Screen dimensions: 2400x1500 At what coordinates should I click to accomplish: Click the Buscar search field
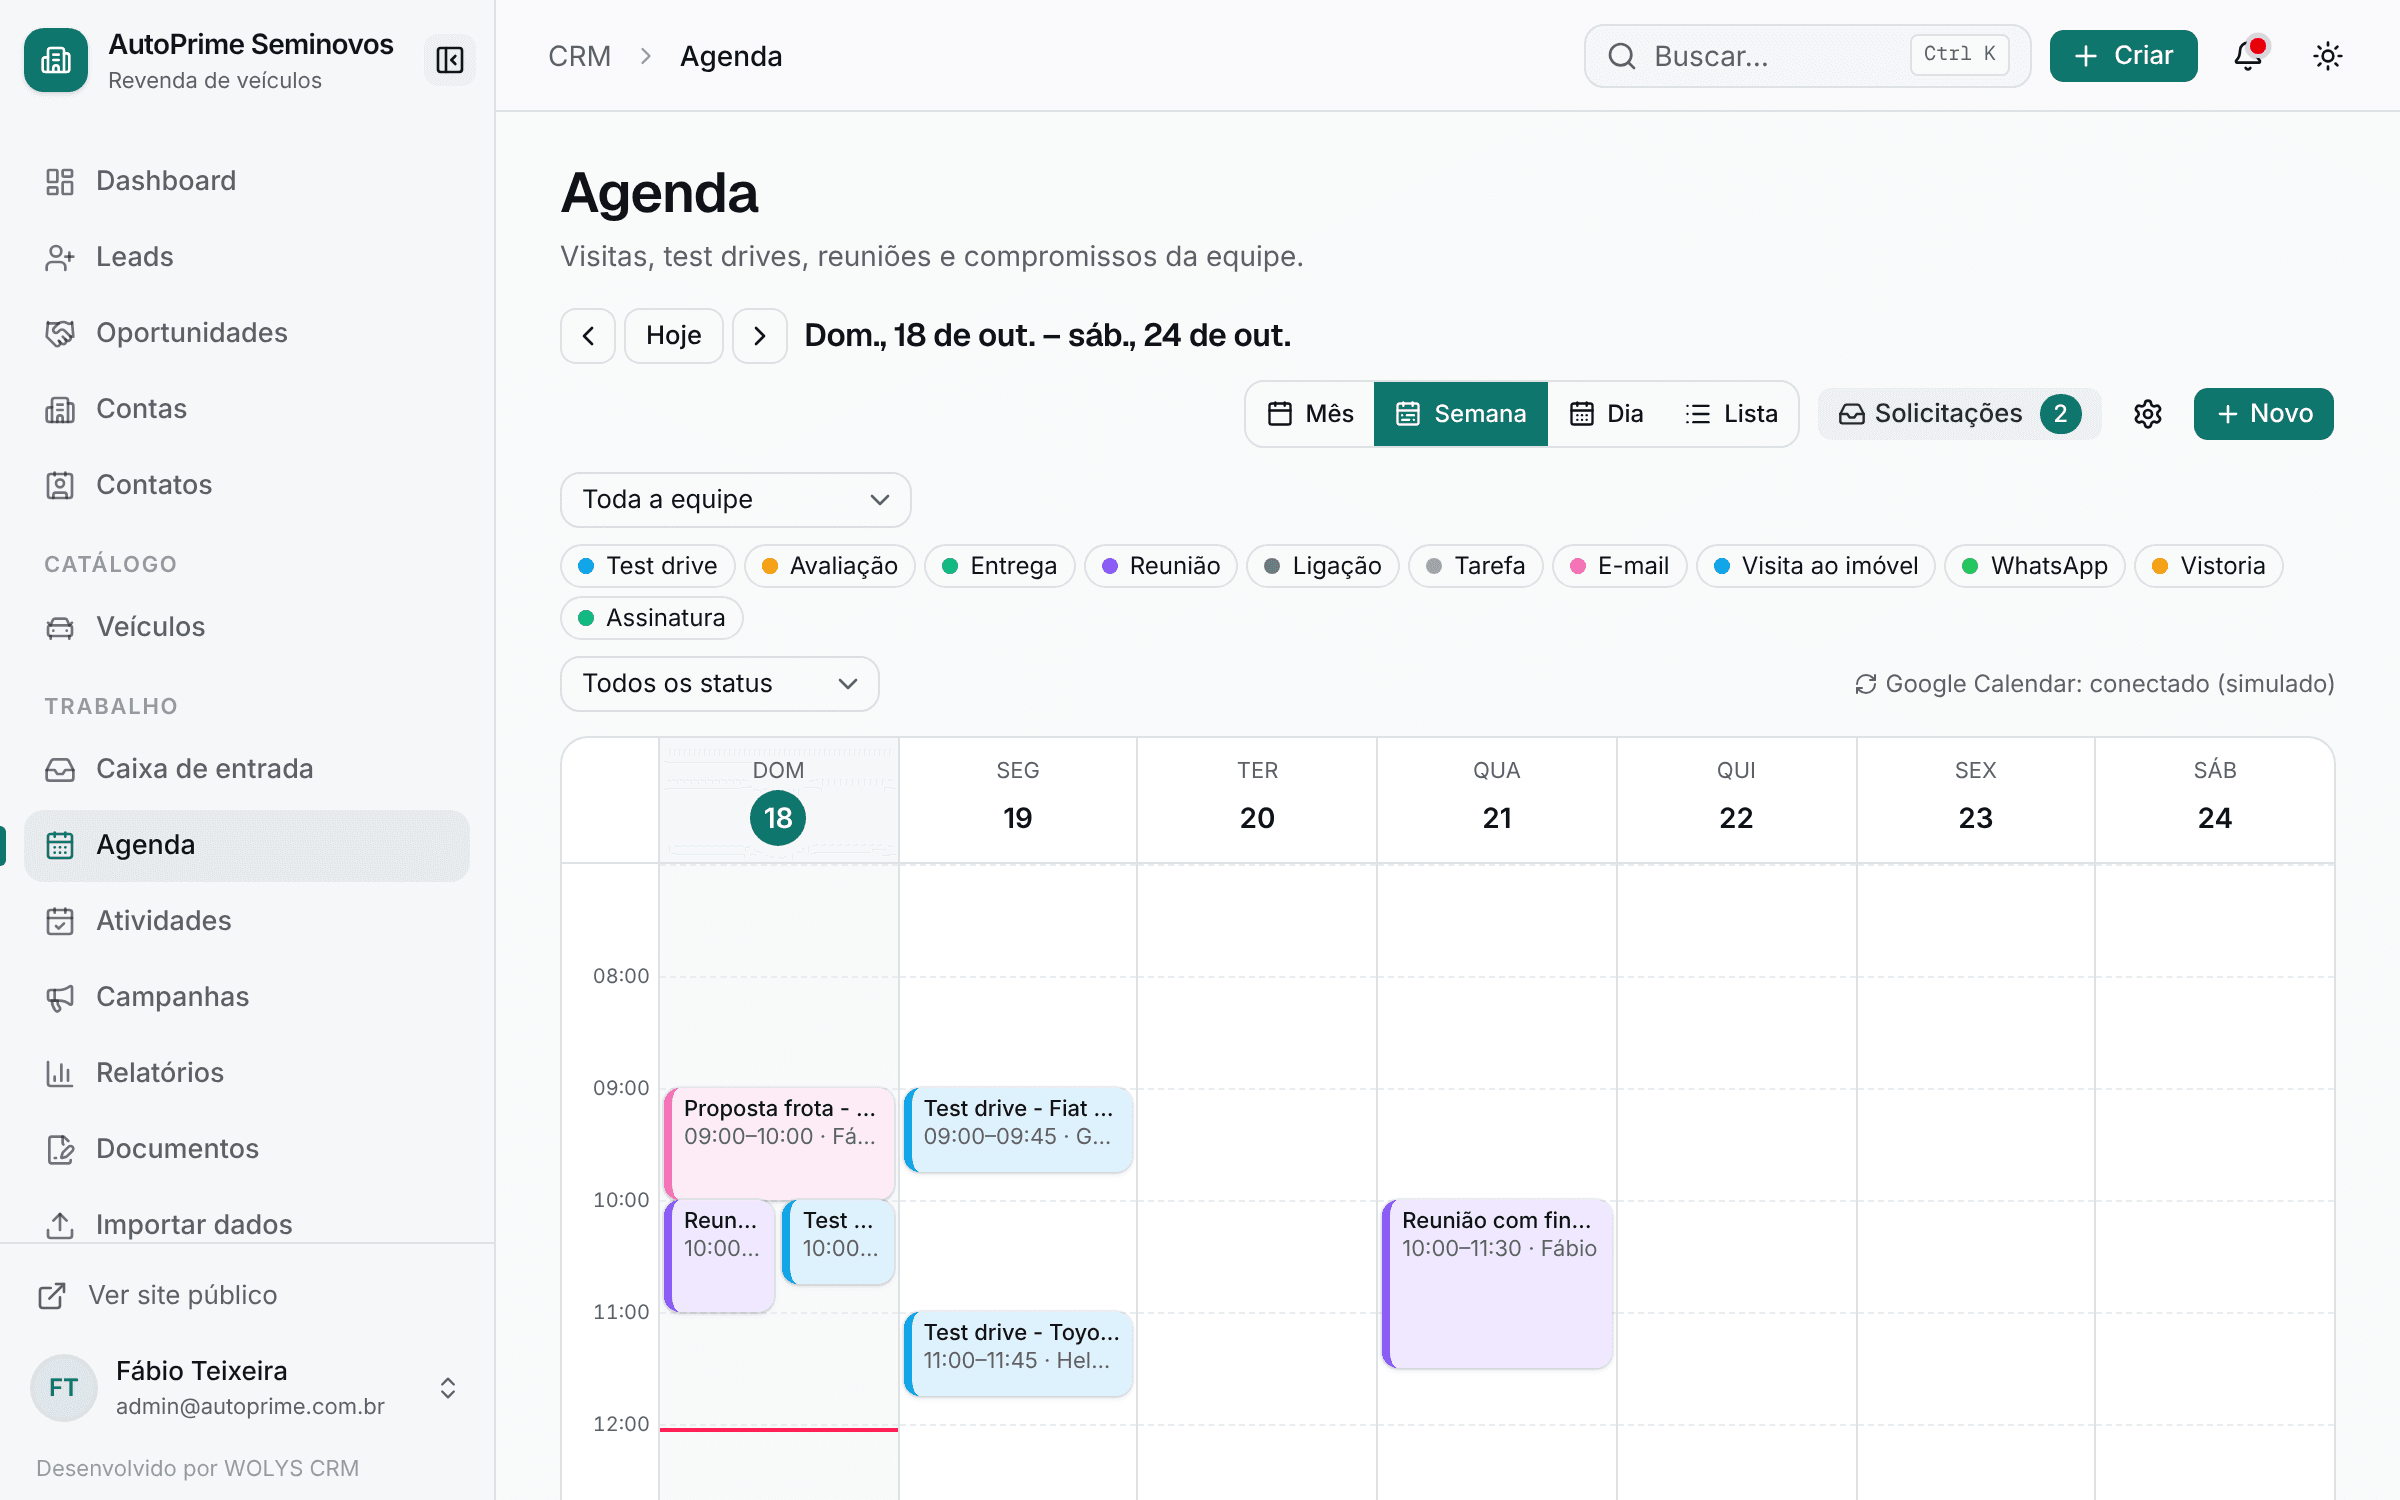click(1807, 56)
